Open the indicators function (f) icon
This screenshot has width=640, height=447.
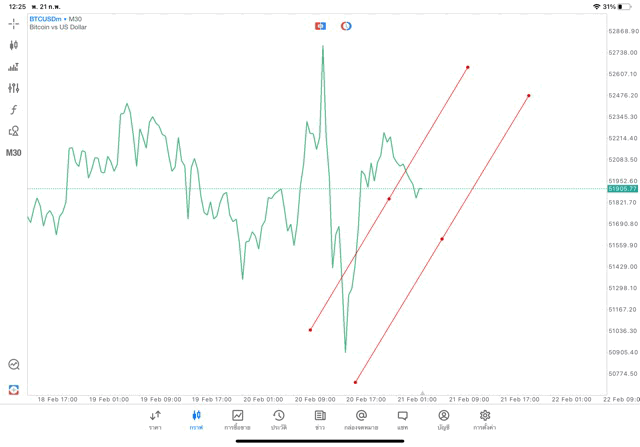(x=14, y=110)
